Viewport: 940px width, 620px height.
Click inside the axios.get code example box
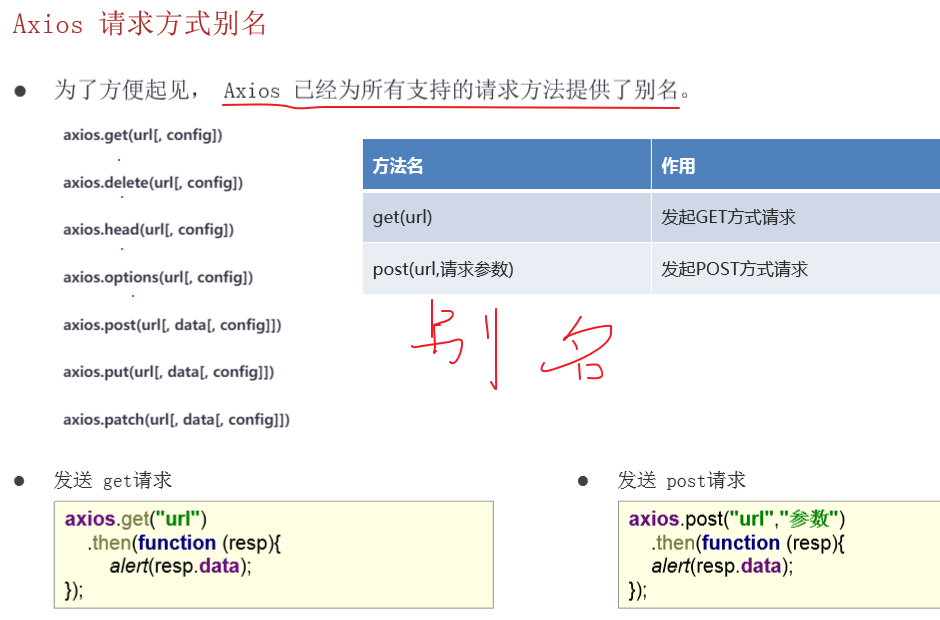[273, 554]
